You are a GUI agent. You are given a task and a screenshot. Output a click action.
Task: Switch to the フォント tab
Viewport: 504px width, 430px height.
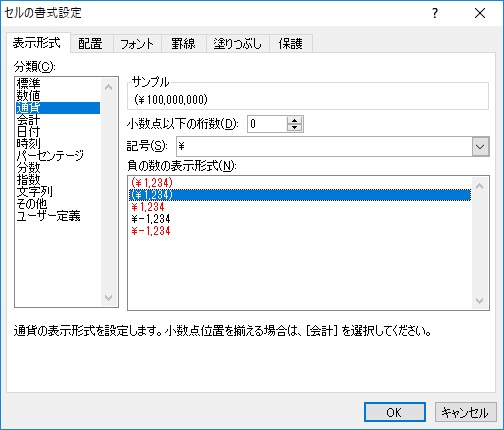(137, 44)
